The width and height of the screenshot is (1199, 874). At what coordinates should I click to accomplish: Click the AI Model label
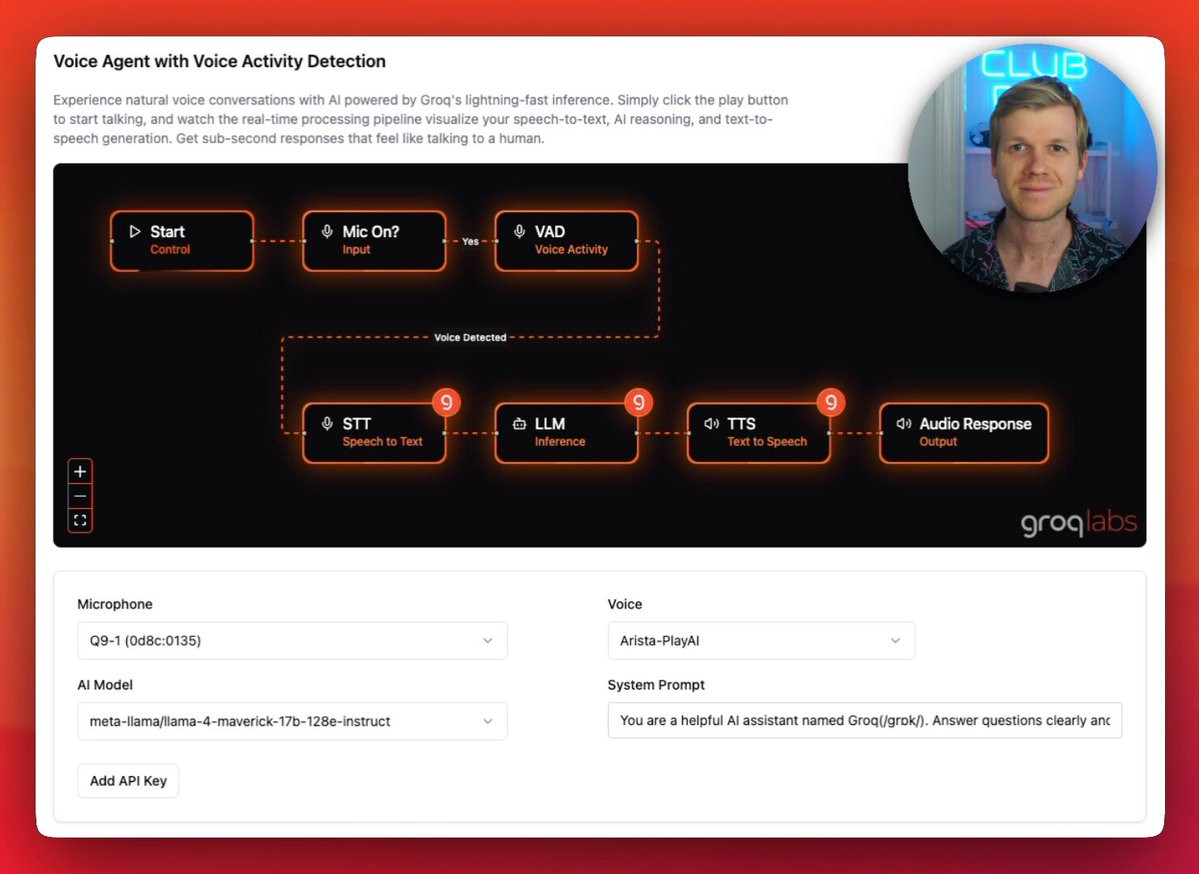105,684
